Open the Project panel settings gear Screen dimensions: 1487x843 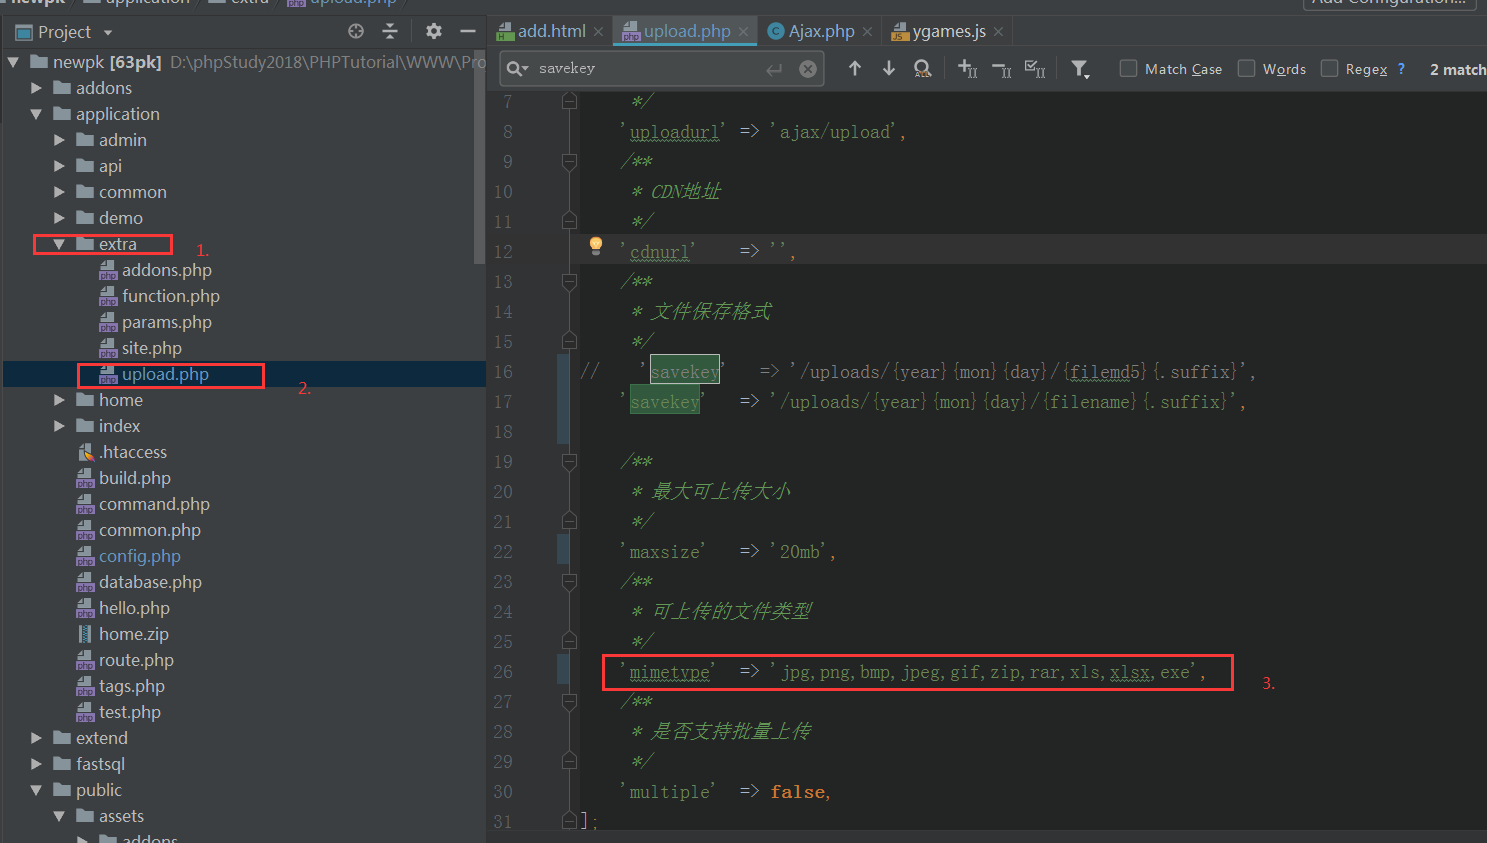coord(433,31)
